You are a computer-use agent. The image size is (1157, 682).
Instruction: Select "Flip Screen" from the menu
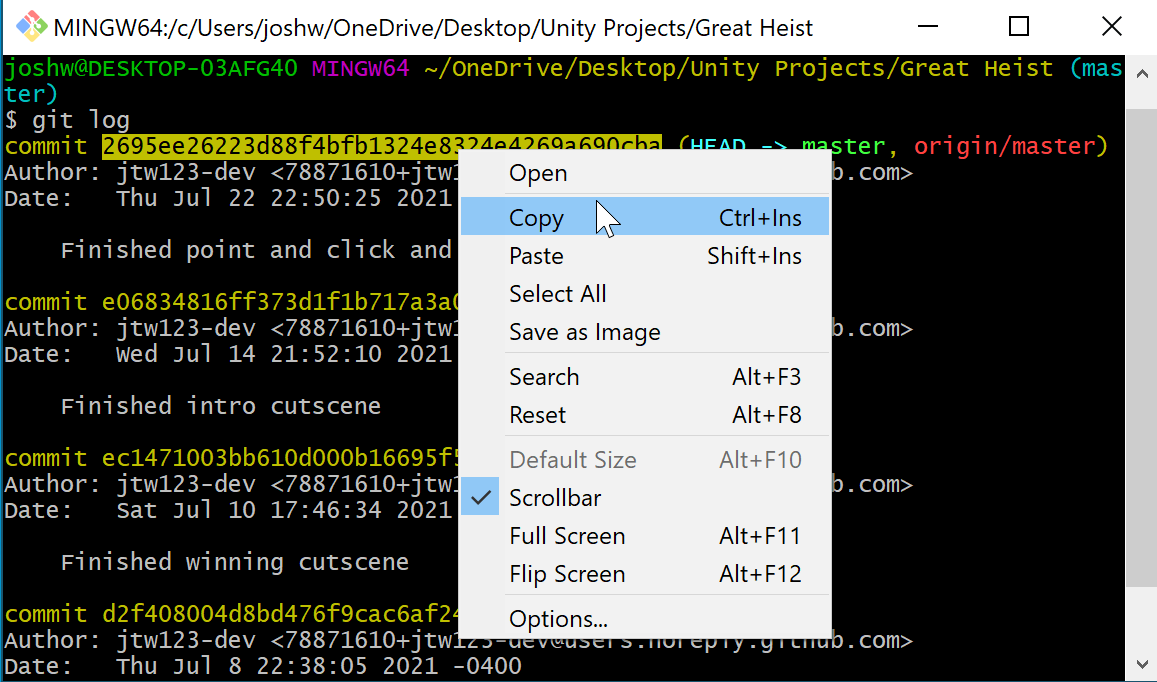567,573
